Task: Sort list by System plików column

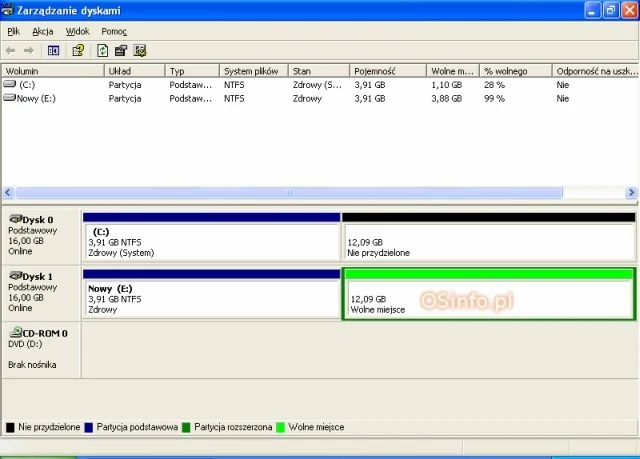Action: 254,71
